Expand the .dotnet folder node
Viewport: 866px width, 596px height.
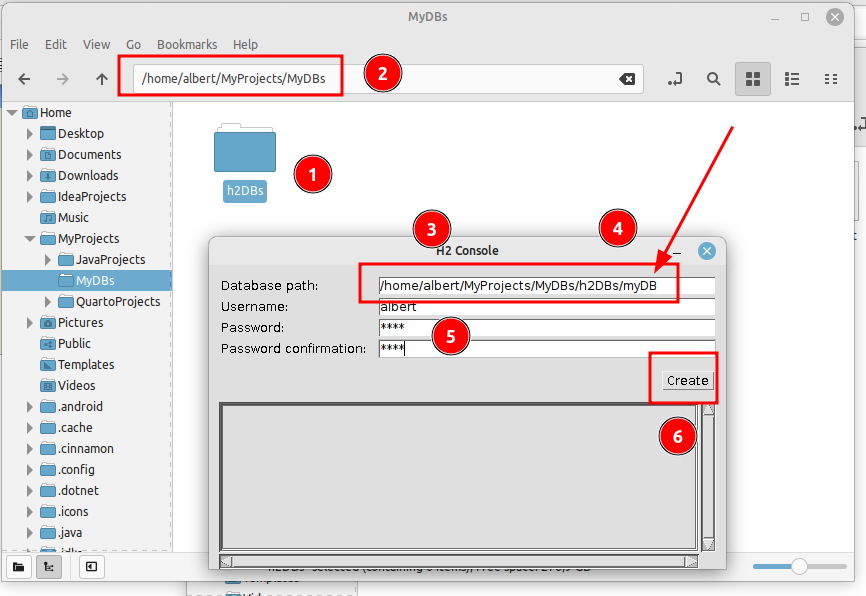tap(30, 490)
